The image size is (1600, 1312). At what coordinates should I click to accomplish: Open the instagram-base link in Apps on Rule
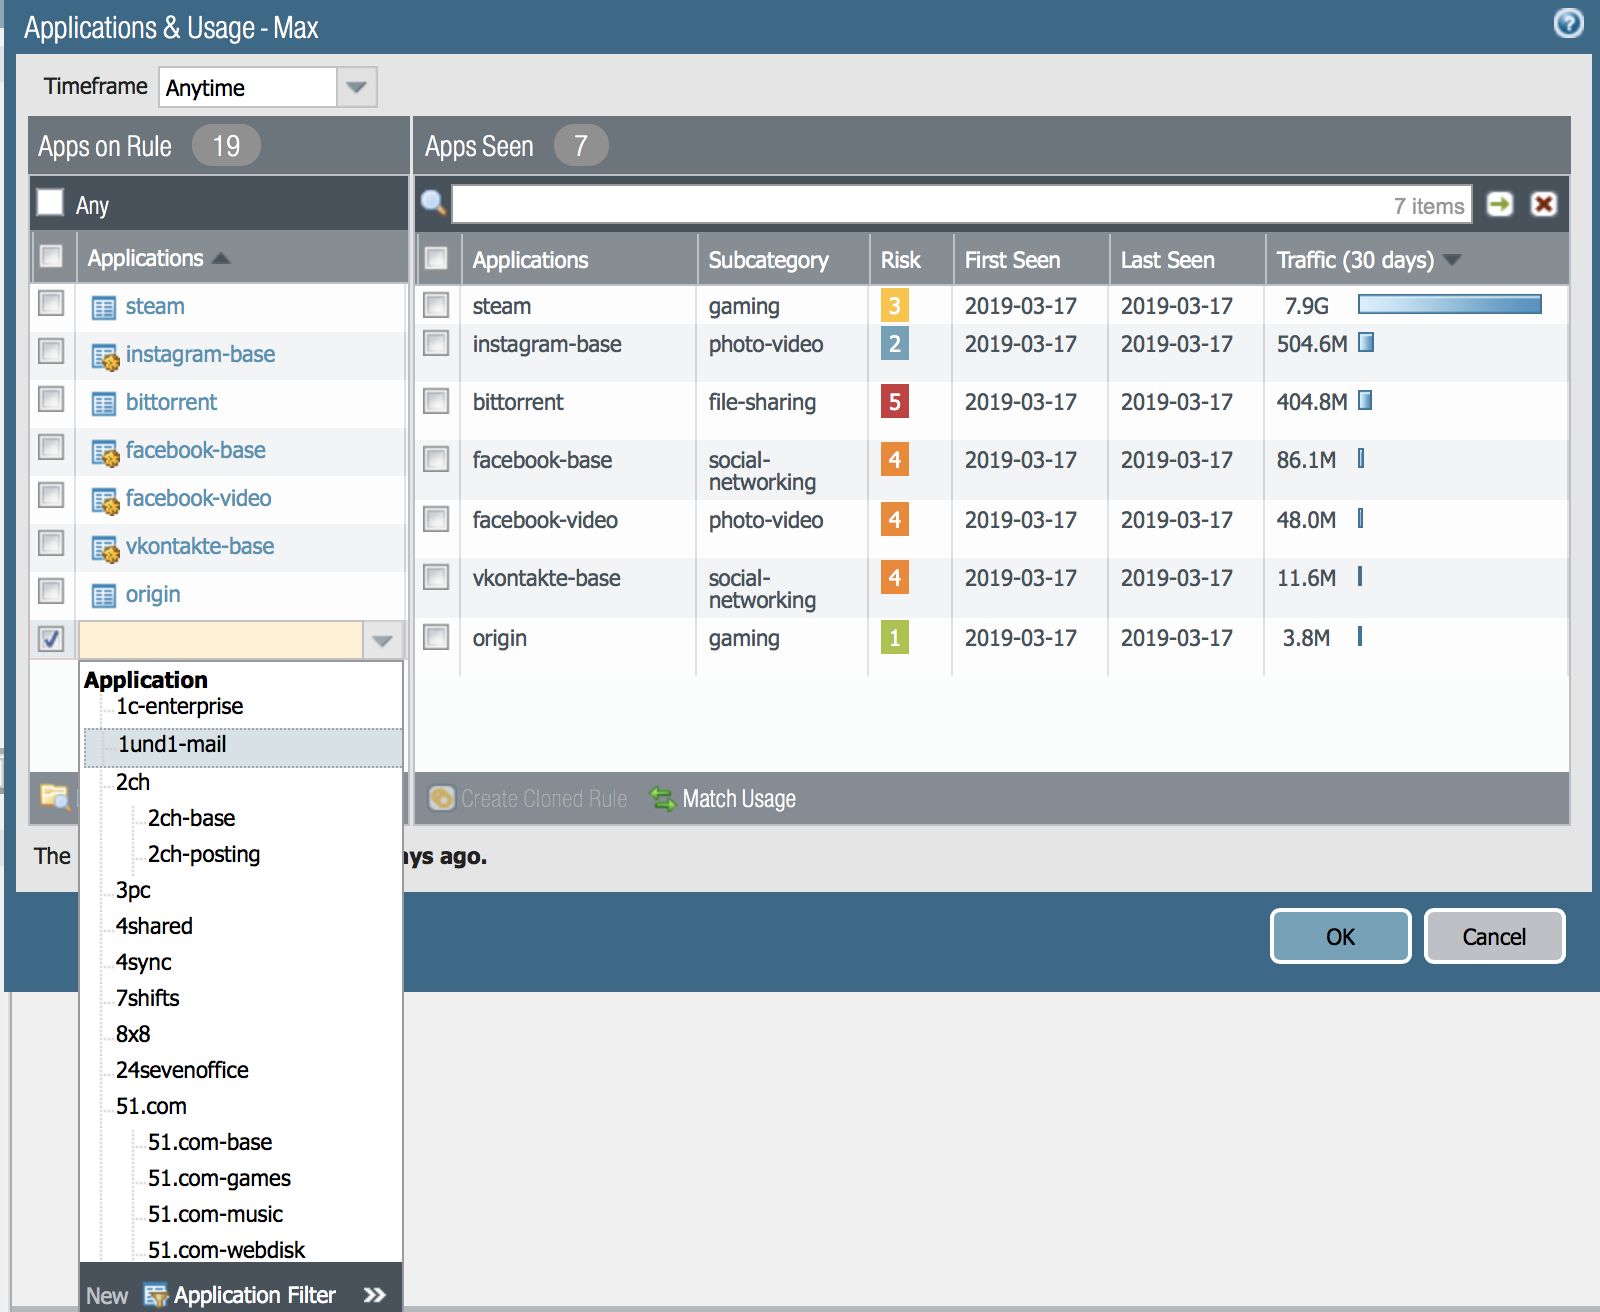pos(200,354)
